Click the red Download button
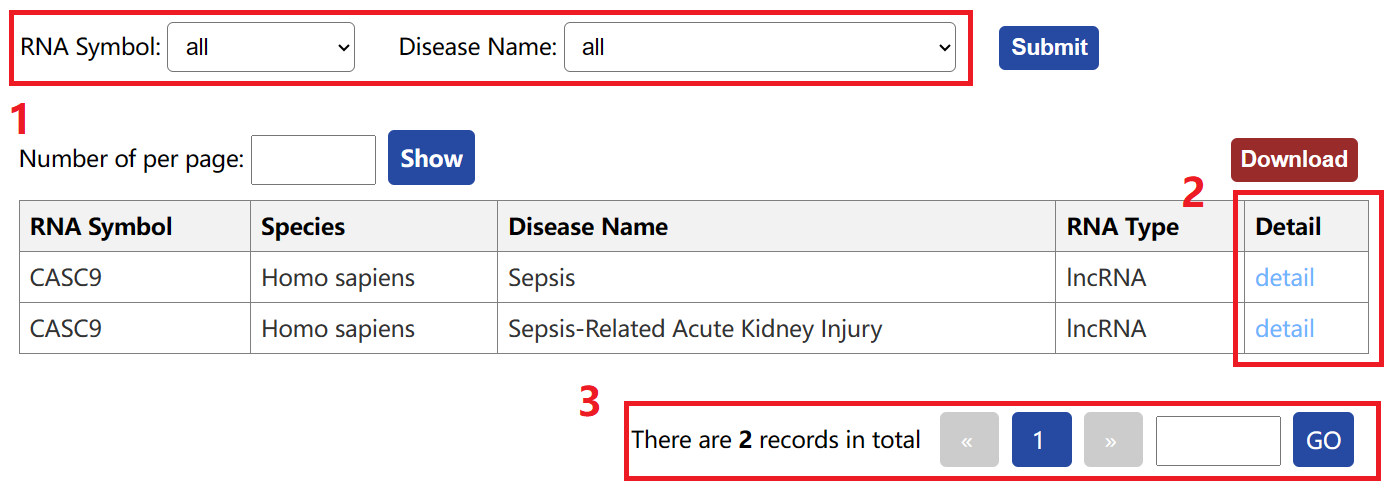Viewport: 1393px width, 491px height. click(x=1294, y=160)
